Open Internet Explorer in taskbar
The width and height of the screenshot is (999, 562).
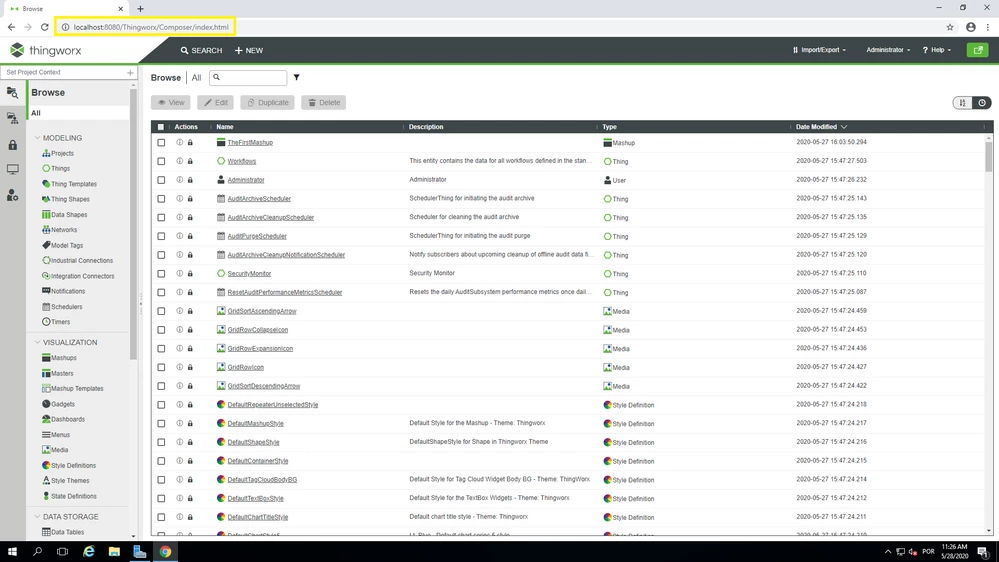[89, 551]
